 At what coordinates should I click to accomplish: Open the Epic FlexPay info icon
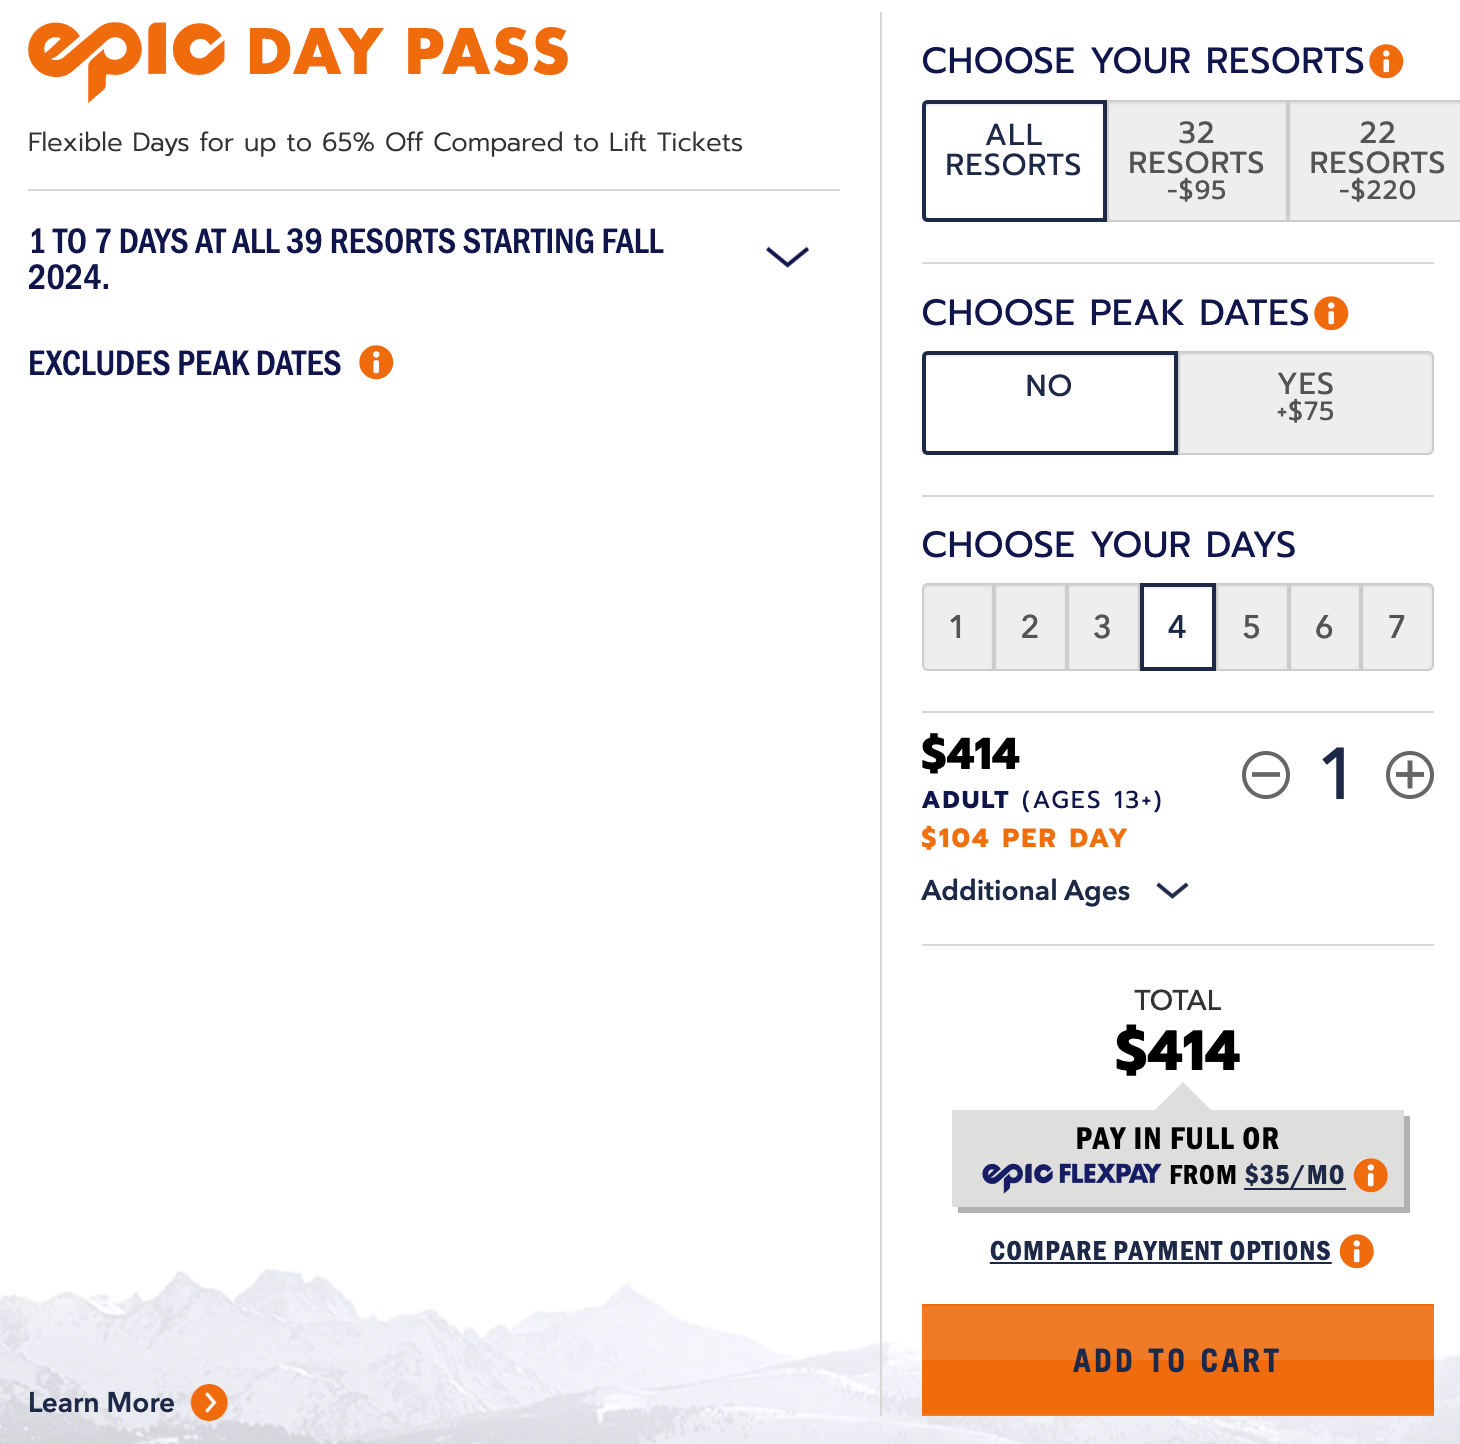(x=1372, y=1176)
